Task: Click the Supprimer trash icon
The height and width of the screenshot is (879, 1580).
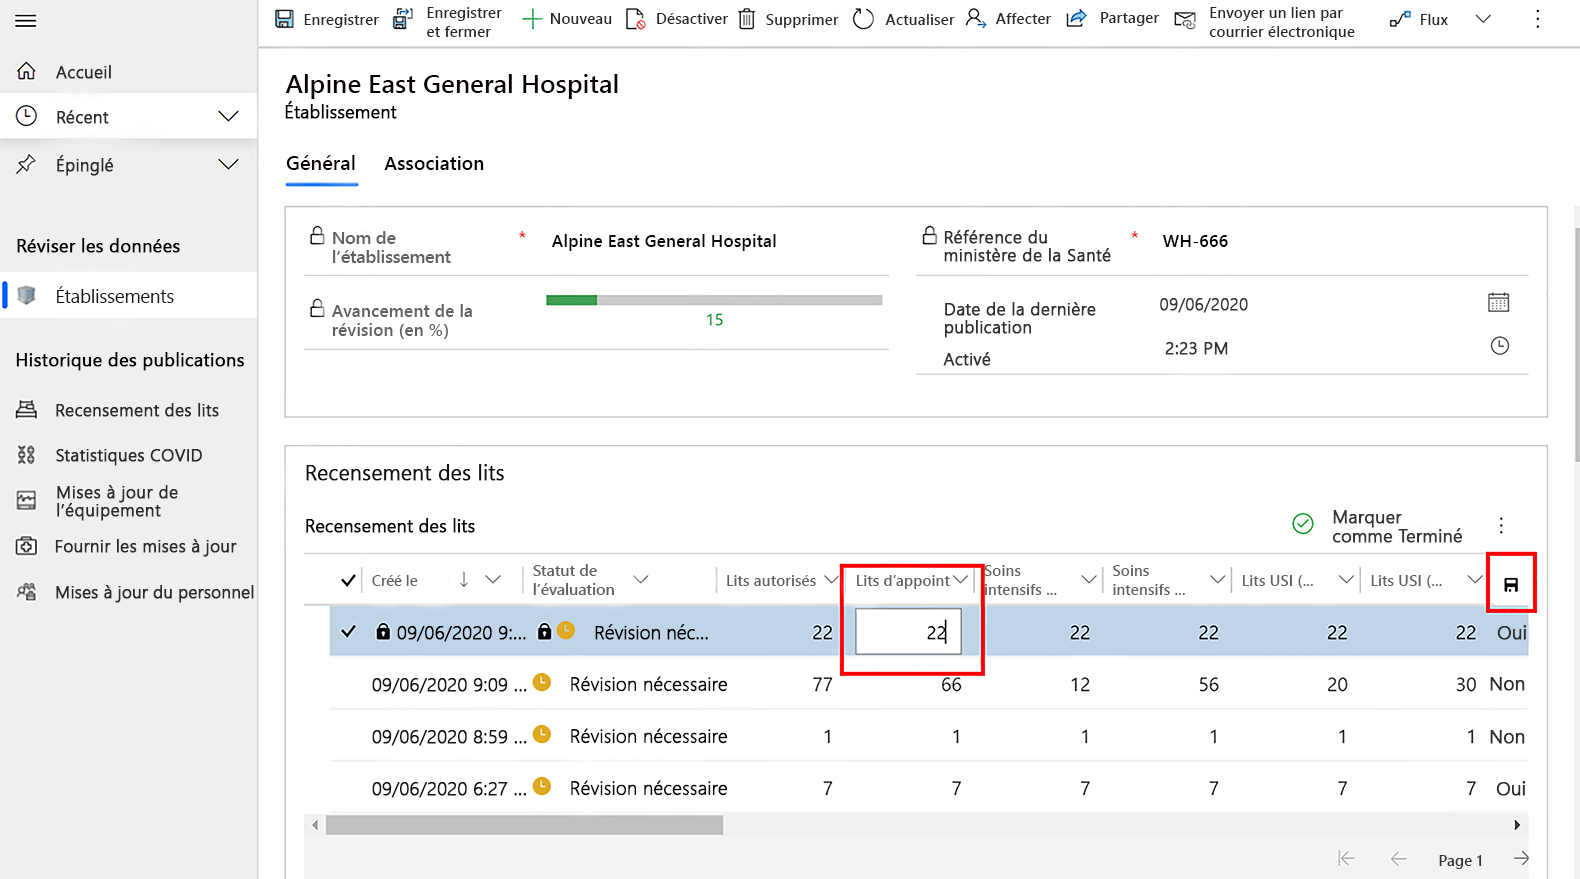Action: click(747, 19)
